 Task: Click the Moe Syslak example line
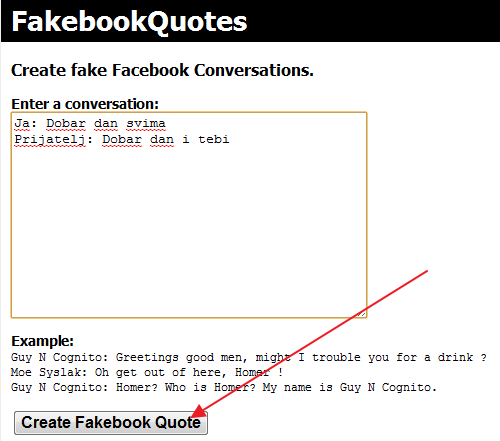[147, 372]
